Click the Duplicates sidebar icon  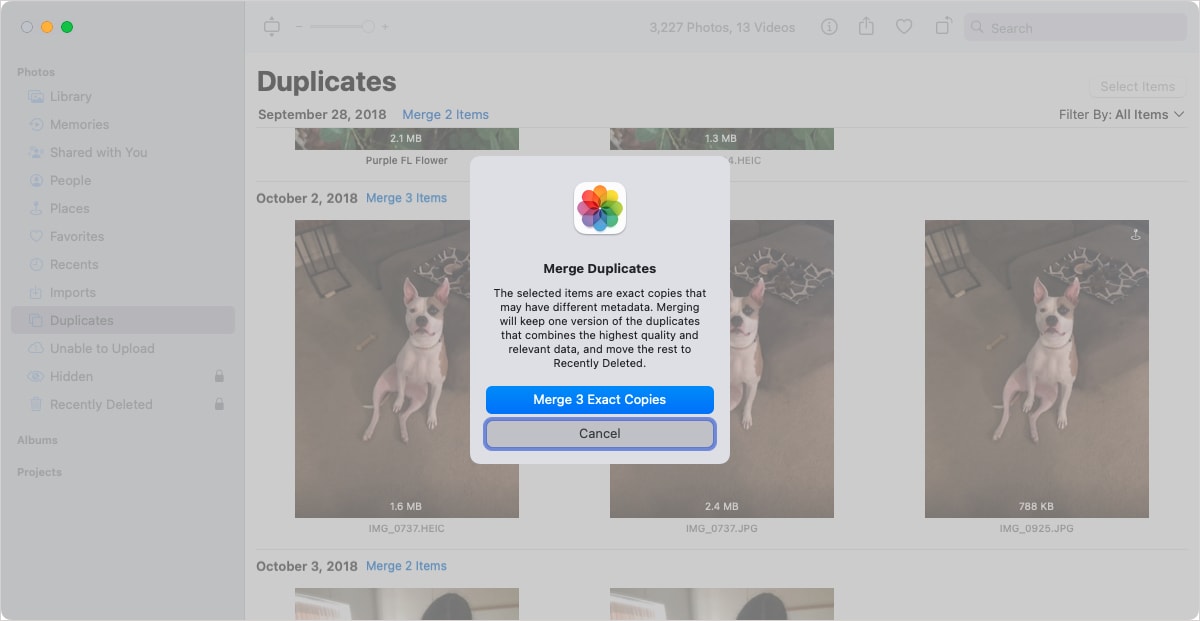[x=36, y=321]
